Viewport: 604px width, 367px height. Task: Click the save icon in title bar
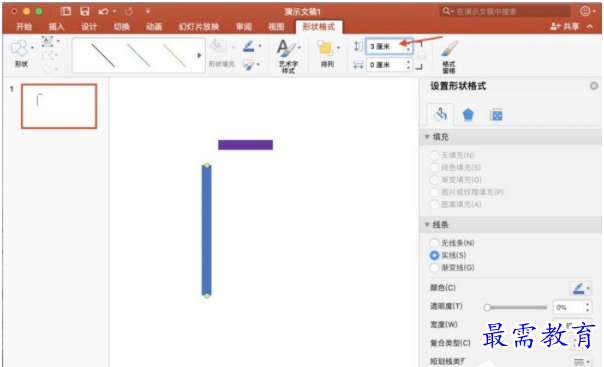[x=85, y=11]
